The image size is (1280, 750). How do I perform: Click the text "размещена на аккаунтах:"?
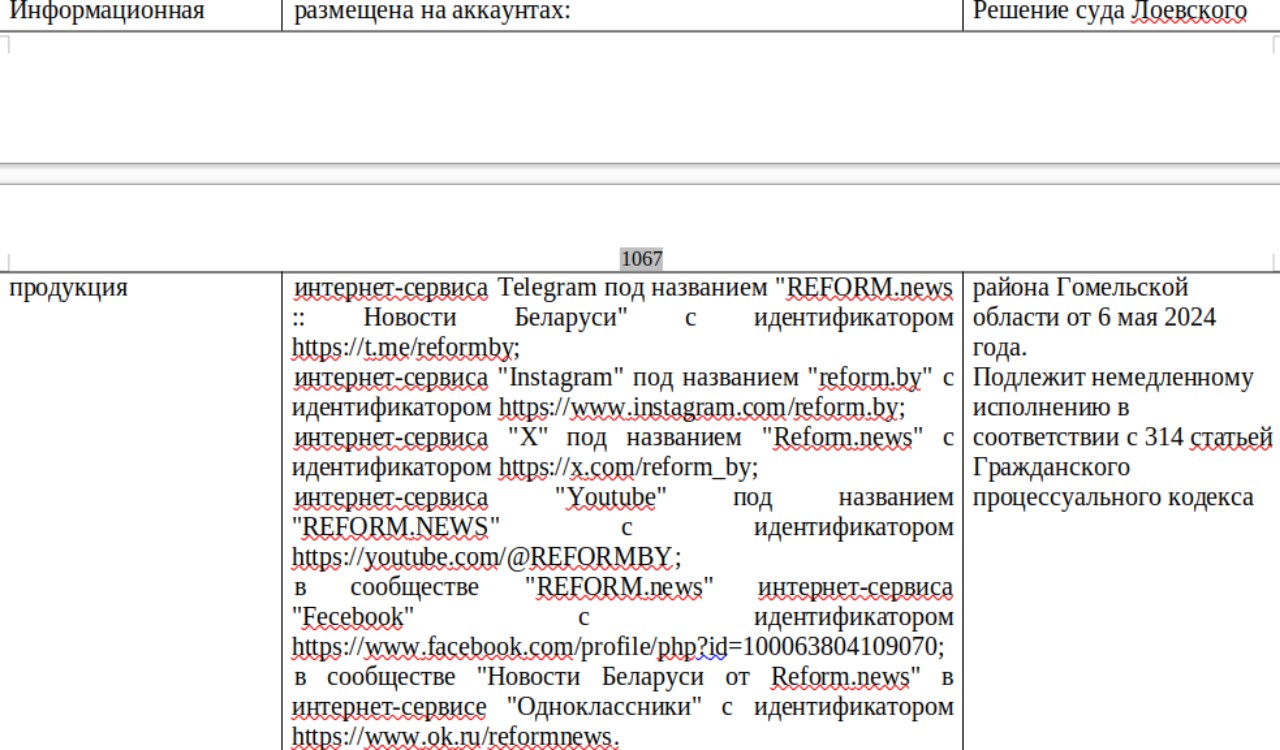click(432, 12)
